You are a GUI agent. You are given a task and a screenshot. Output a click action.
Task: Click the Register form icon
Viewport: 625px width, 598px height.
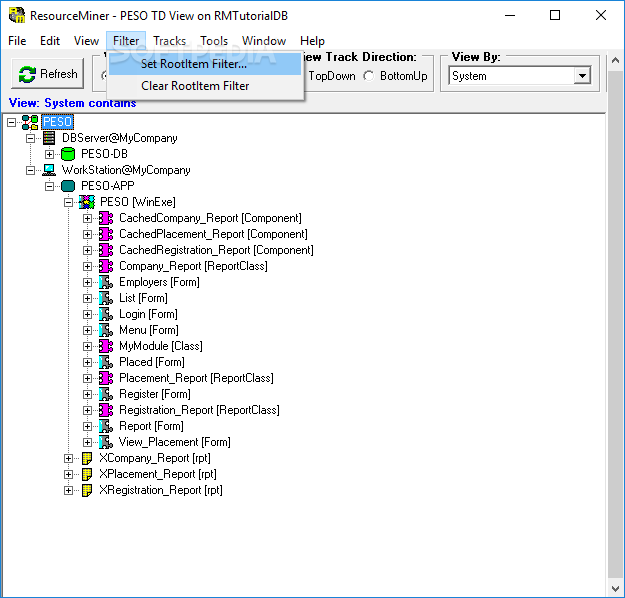coord(106,394)
